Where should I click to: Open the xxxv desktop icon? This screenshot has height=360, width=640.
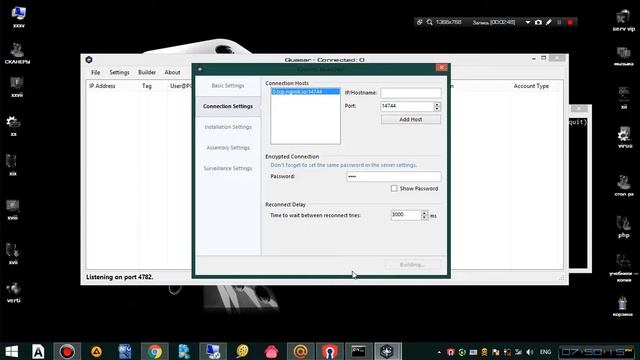point(18,17)
